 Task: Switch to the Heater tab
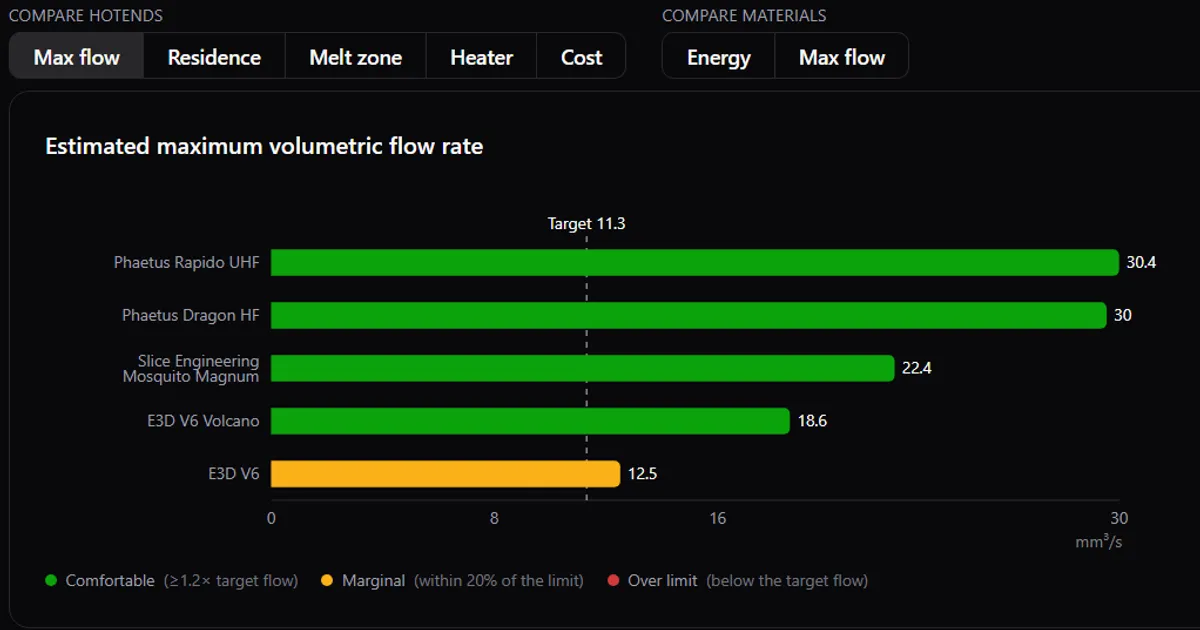coord(481,56)
